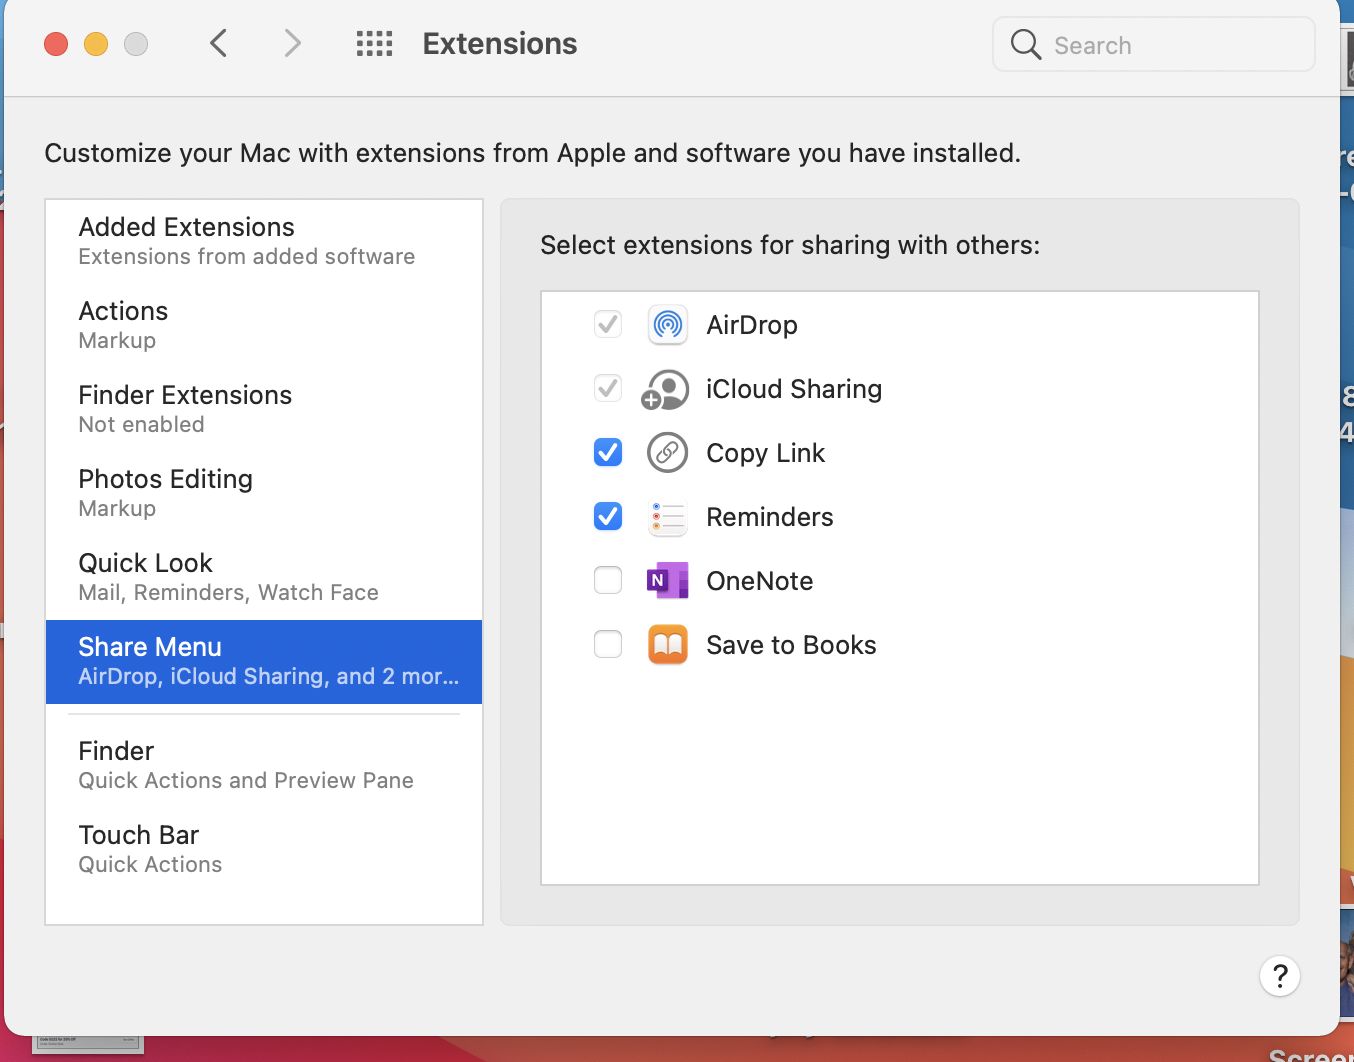1354x1062 pixels.
Task: Close the Extensions window
Action: click(56, 44)
